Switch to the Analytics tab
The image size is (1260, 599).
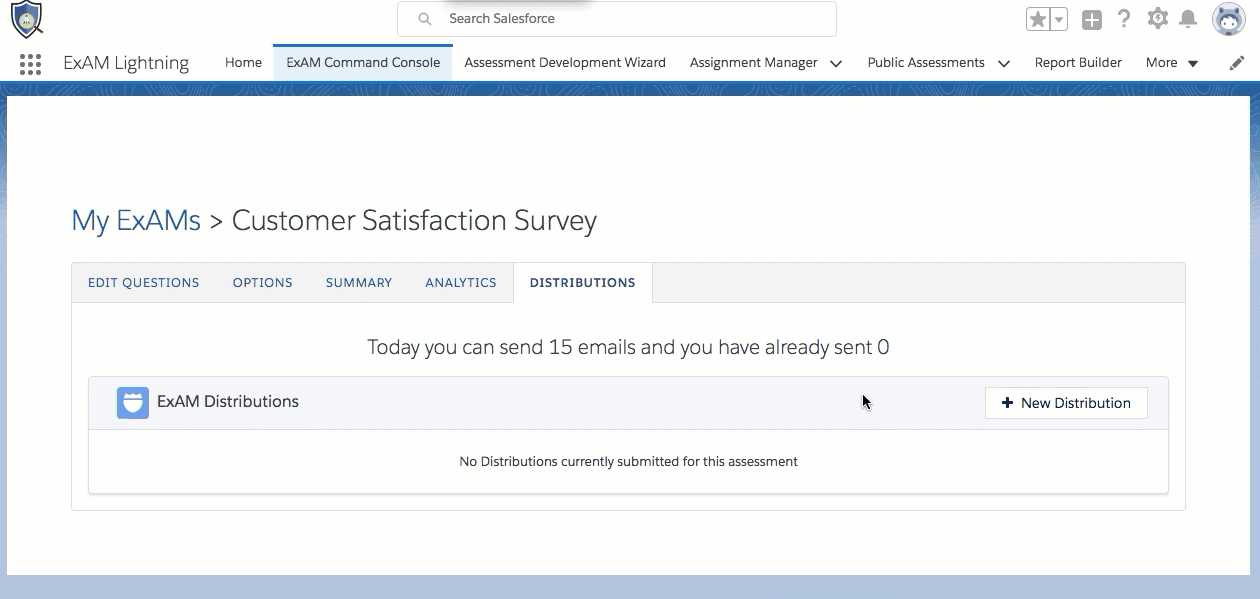point(461,283)
